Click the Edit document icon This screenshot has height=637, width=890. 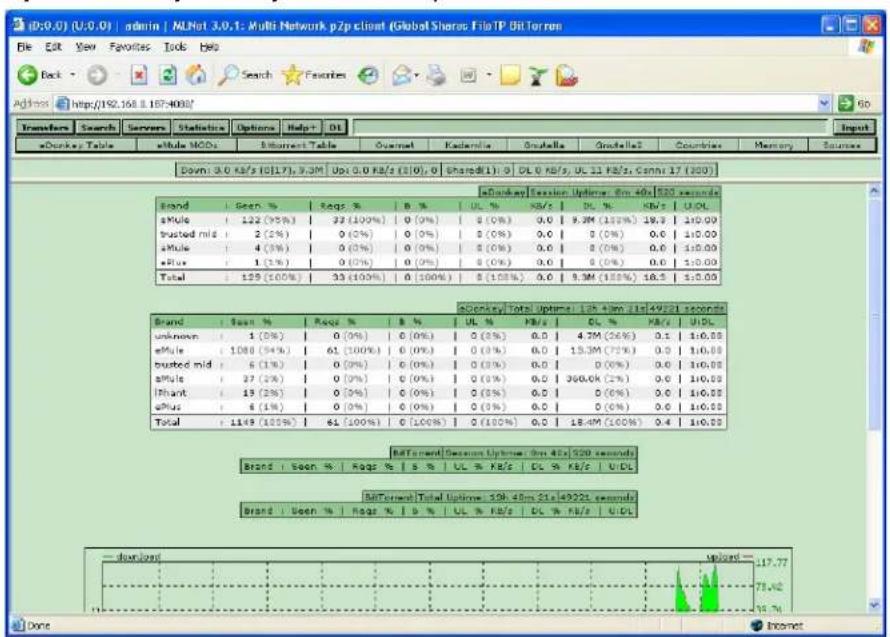[x=468, y=76]
